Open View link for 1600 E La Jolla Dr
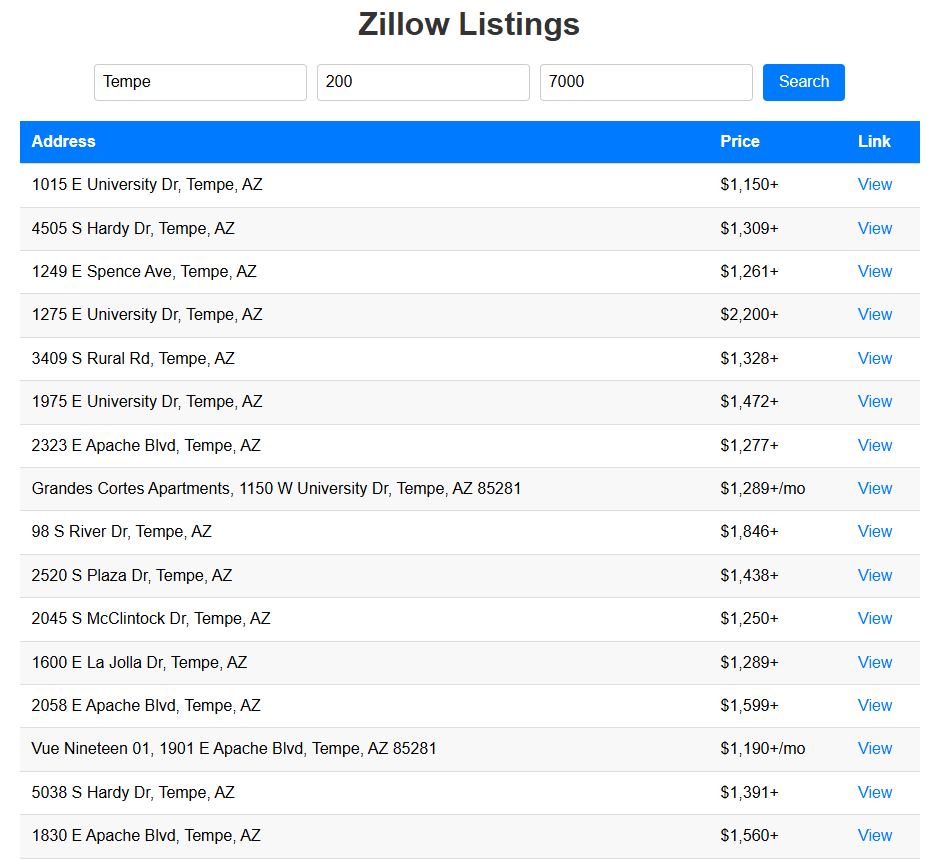The height and width of the screenshot is (859, 939). [x=874, y=662]
